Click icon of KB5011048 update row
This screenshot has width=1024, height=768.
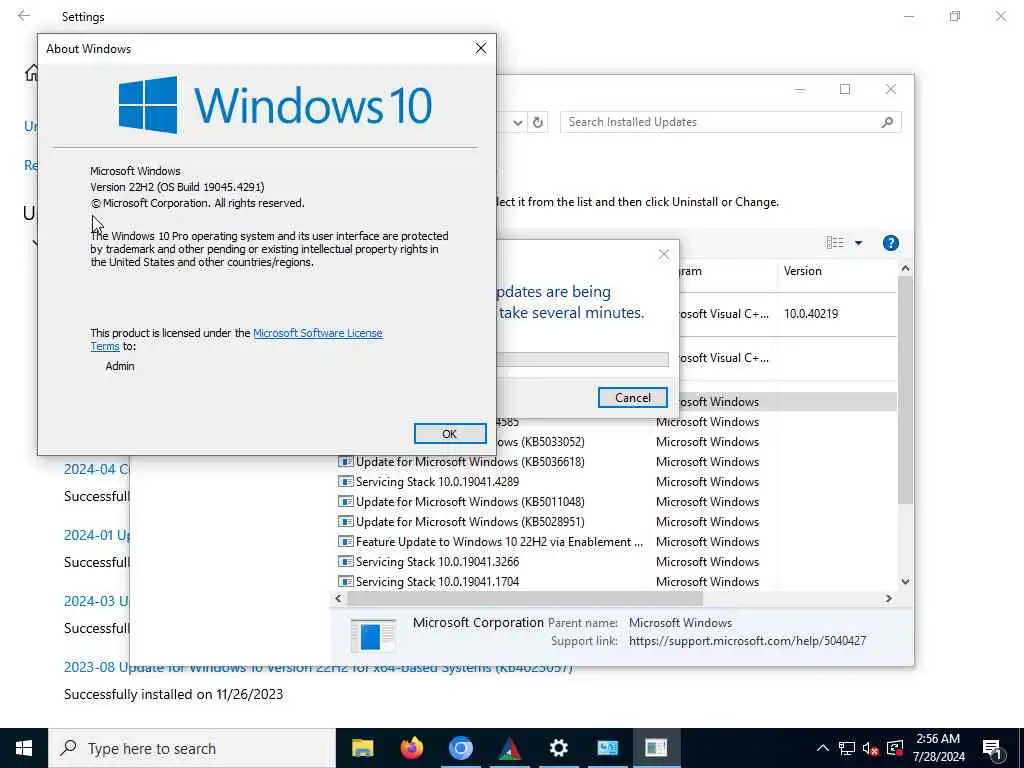coord(345,502)
